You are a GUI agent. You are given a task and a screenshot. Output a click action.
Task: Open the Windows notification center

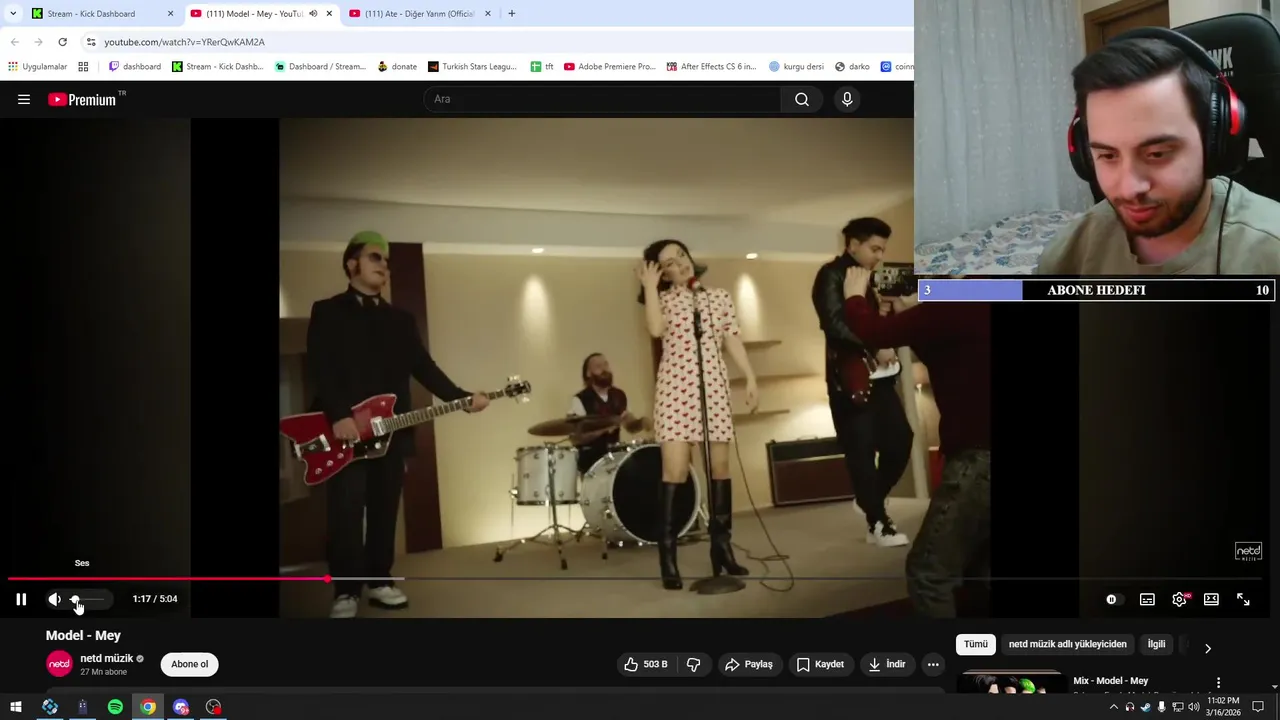point(1258,707)
